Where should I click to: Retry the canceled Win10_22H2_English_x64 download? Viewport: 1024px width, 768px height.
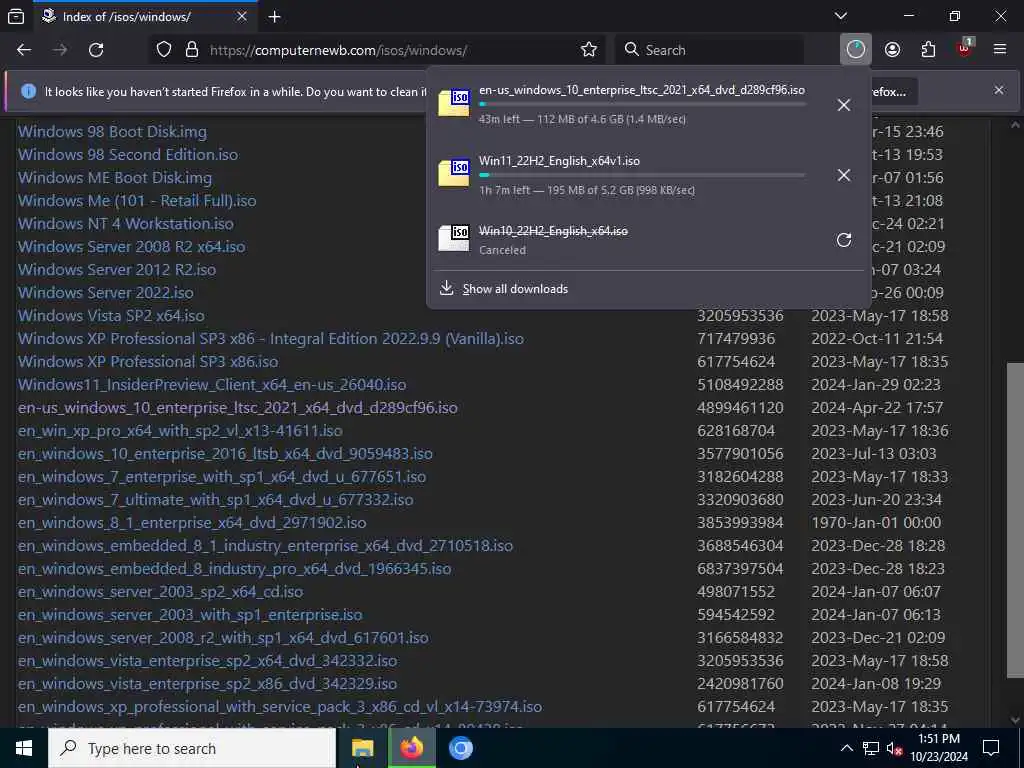(844, 240)
